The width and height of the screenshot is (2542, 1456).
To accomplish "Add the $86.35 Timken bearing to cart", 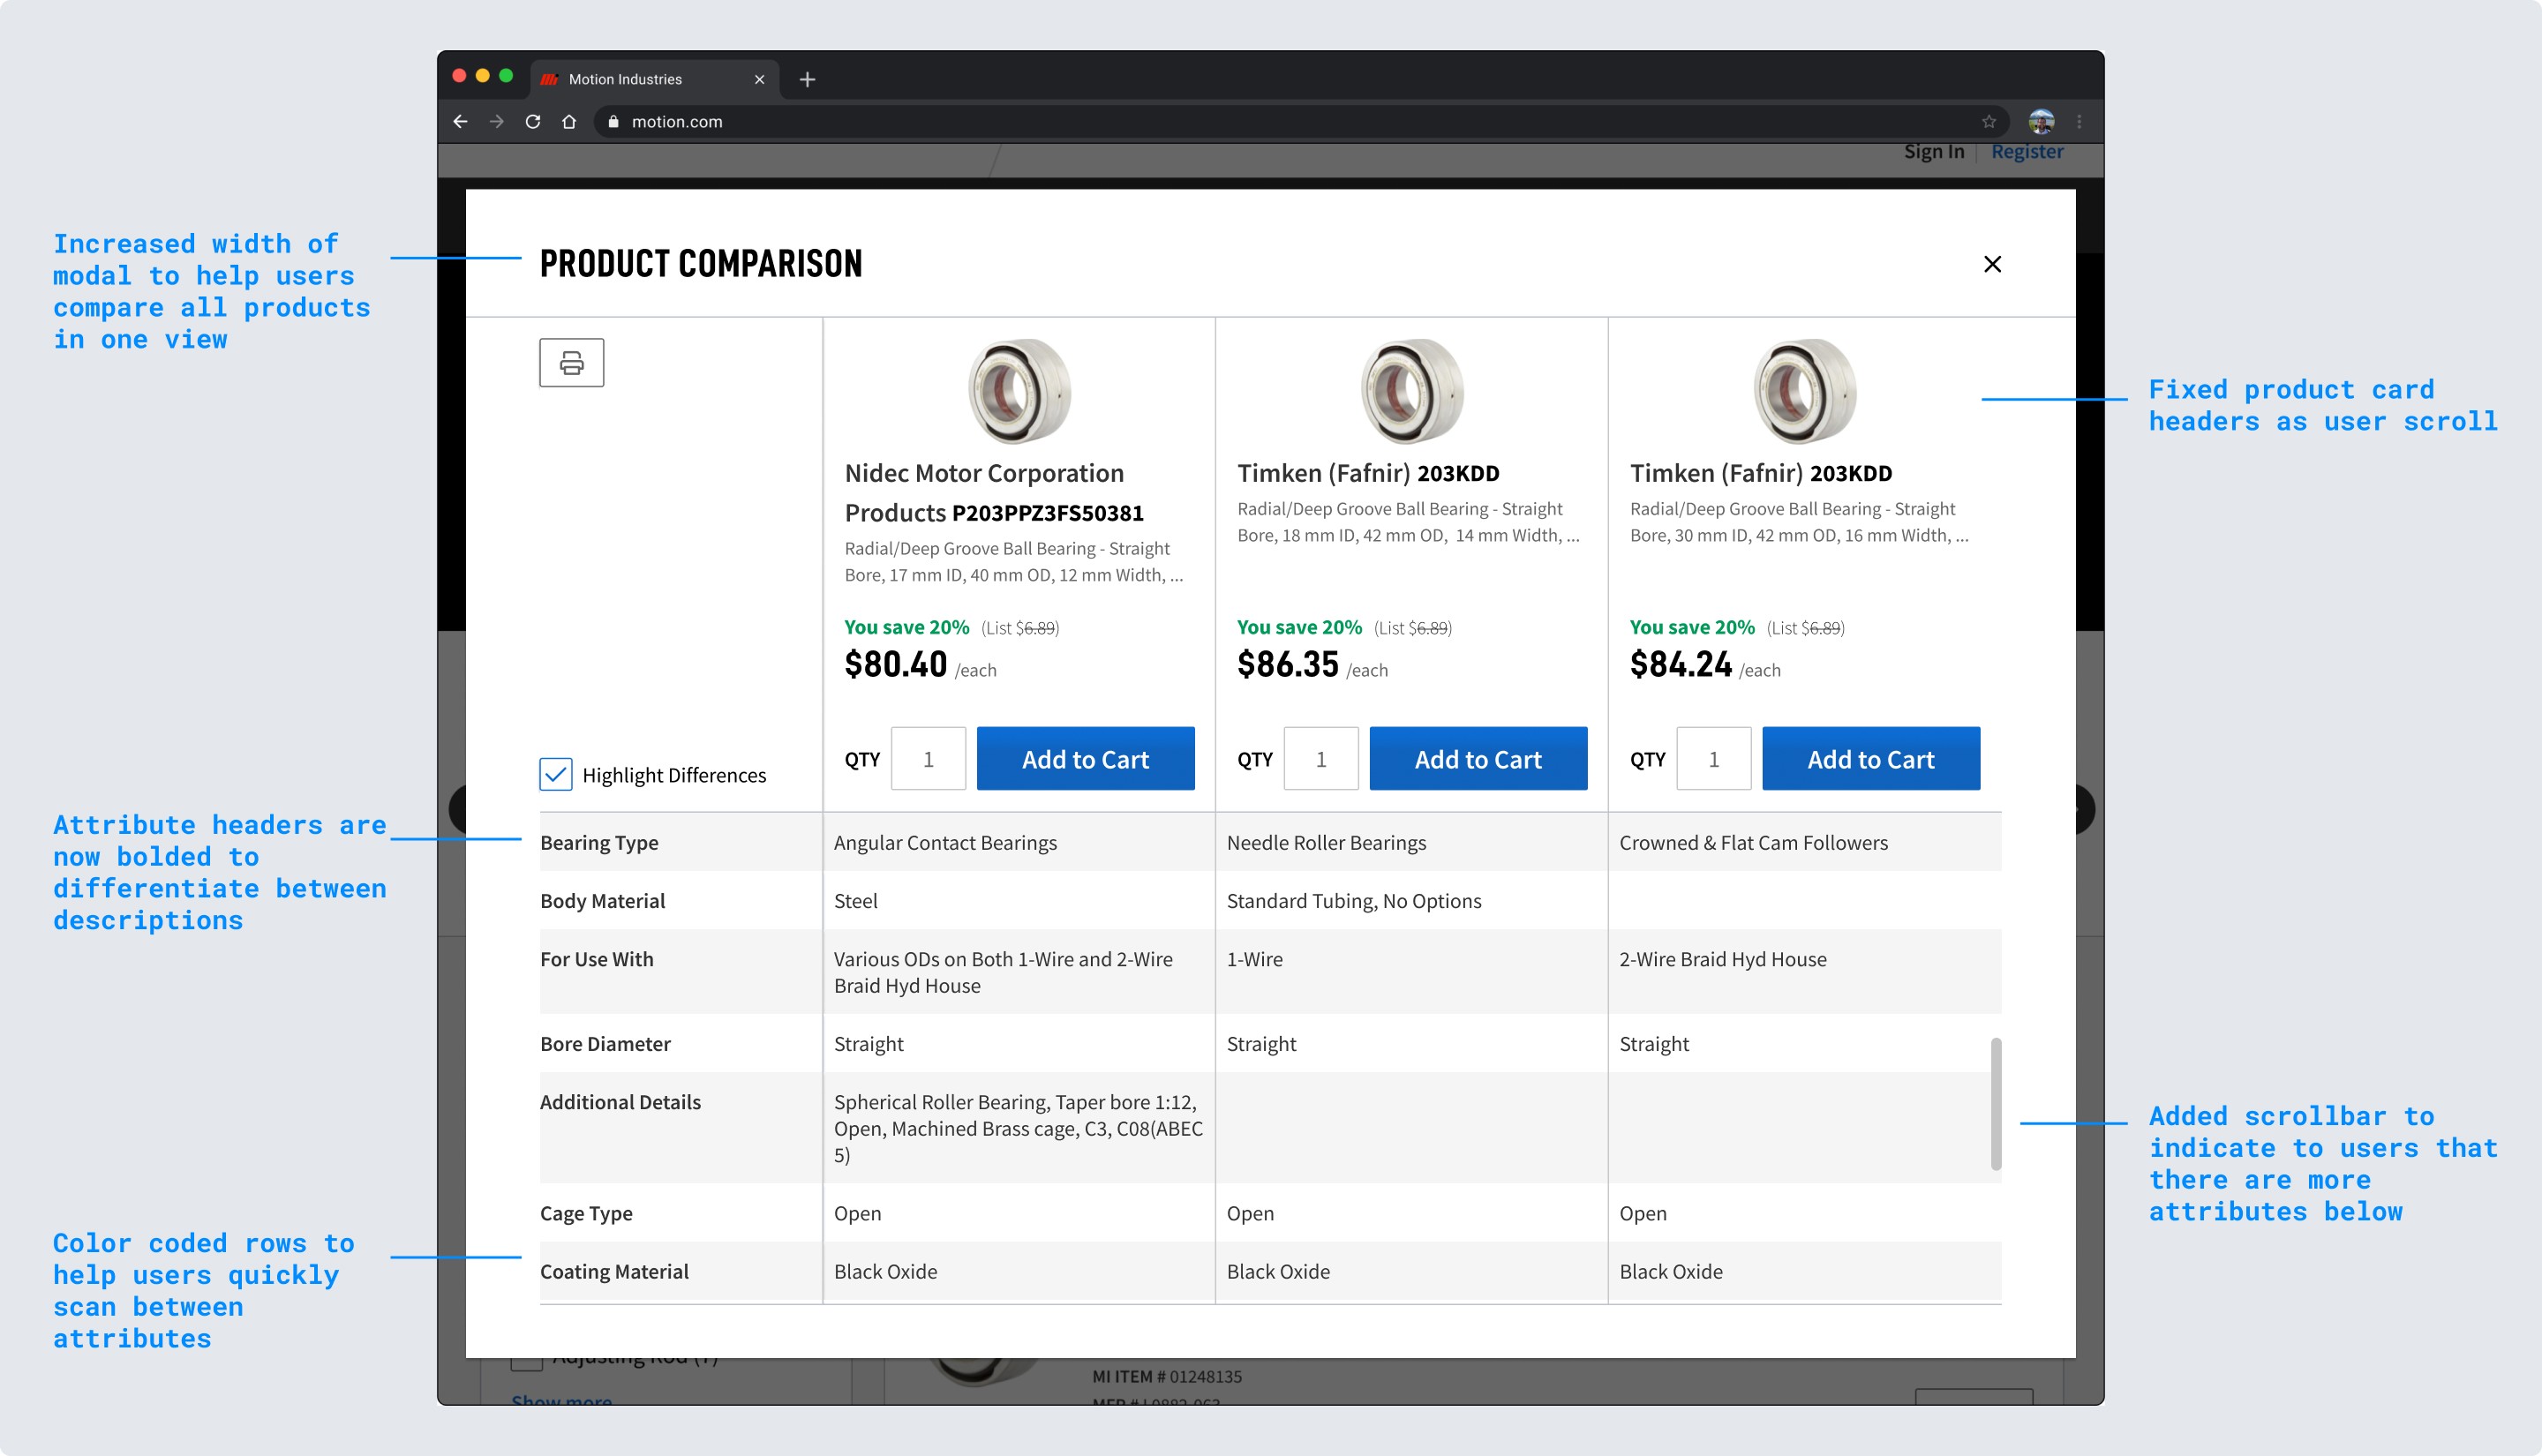I will 1477,758.
